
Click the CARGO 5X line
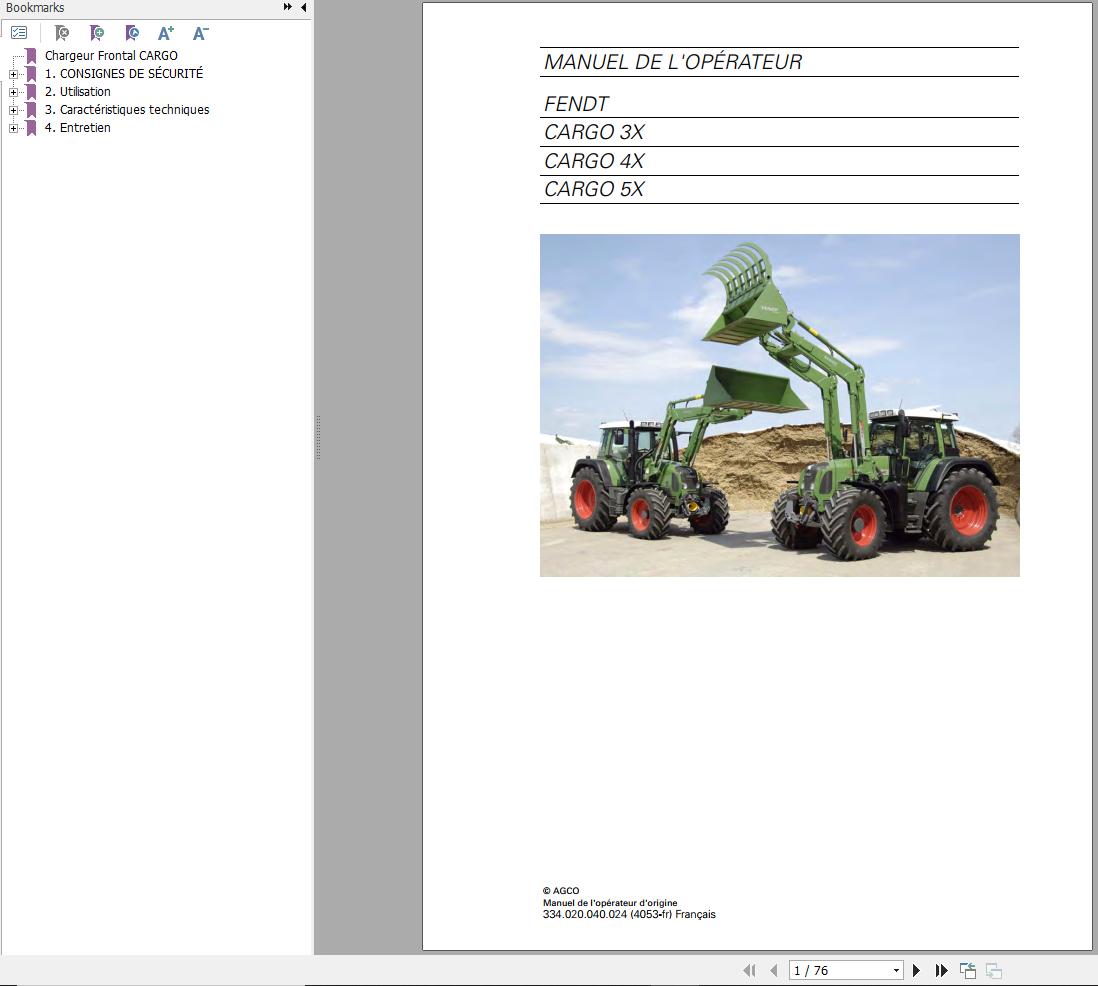coord(594,189)
